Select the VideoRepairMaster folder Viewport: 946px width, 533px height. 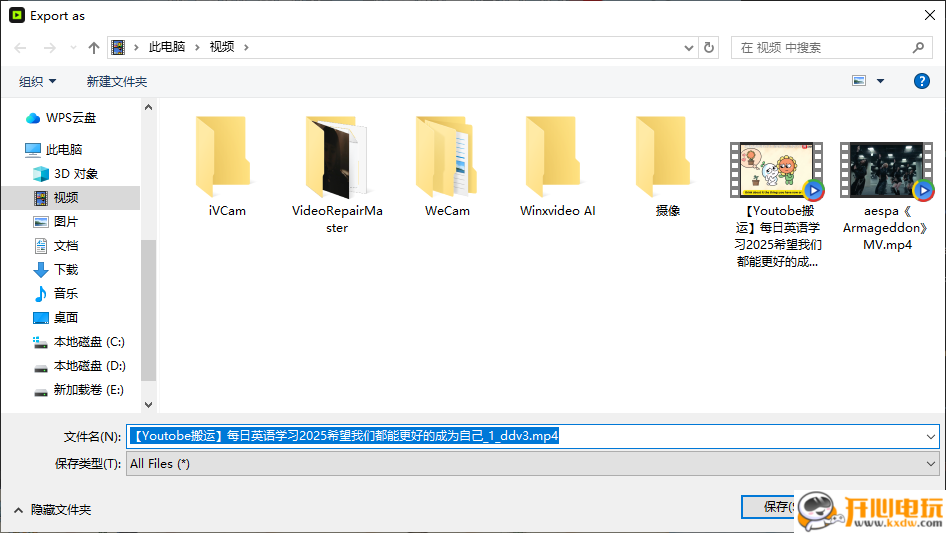(x=337, y=175)
